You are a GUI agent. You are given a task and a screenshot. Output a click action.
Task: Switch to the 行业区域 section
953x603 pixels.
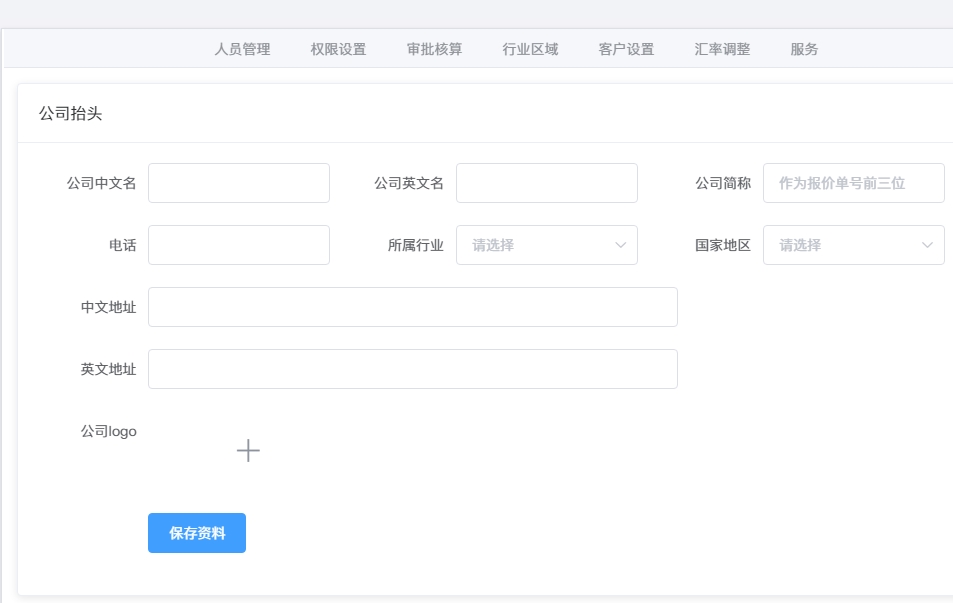click(x=530, y=49)
